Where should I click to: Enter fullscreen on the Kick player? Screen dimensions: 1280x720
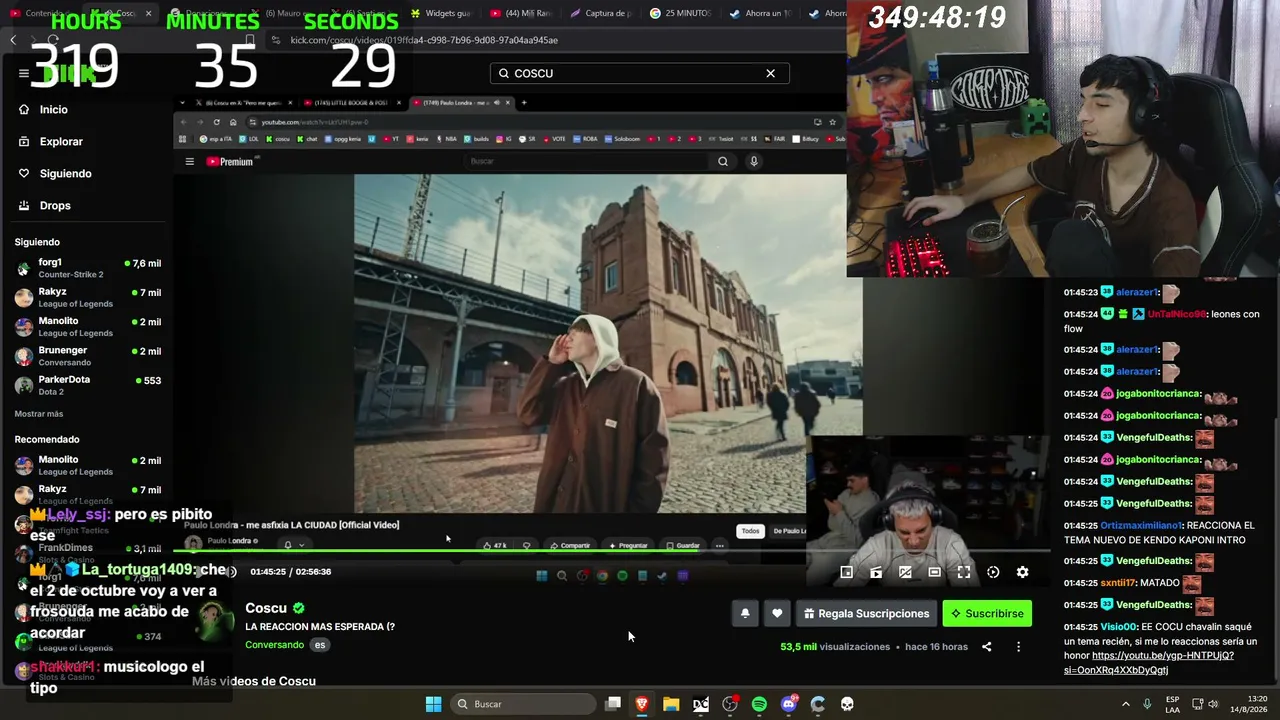[964, 572]
